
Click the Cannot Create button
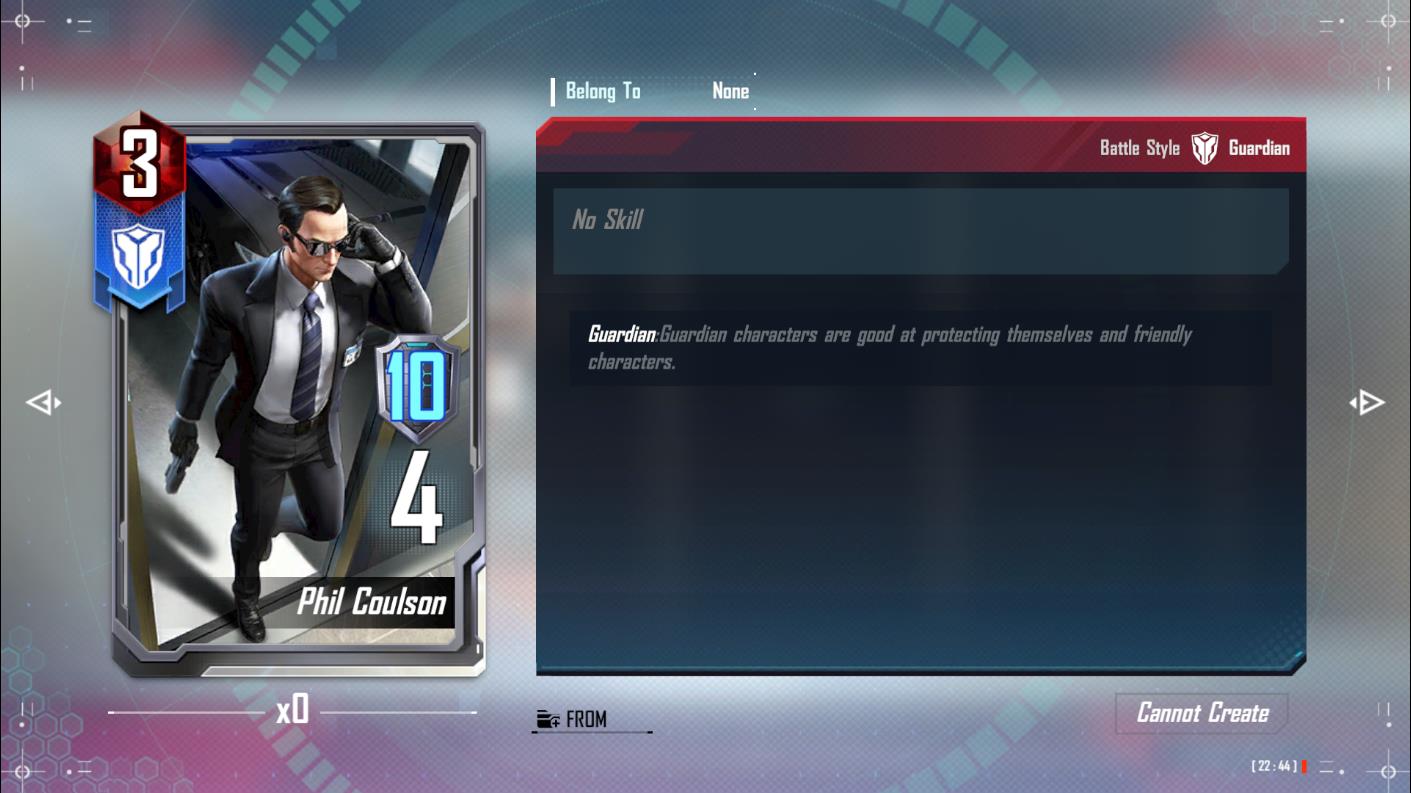point(1202,713)
